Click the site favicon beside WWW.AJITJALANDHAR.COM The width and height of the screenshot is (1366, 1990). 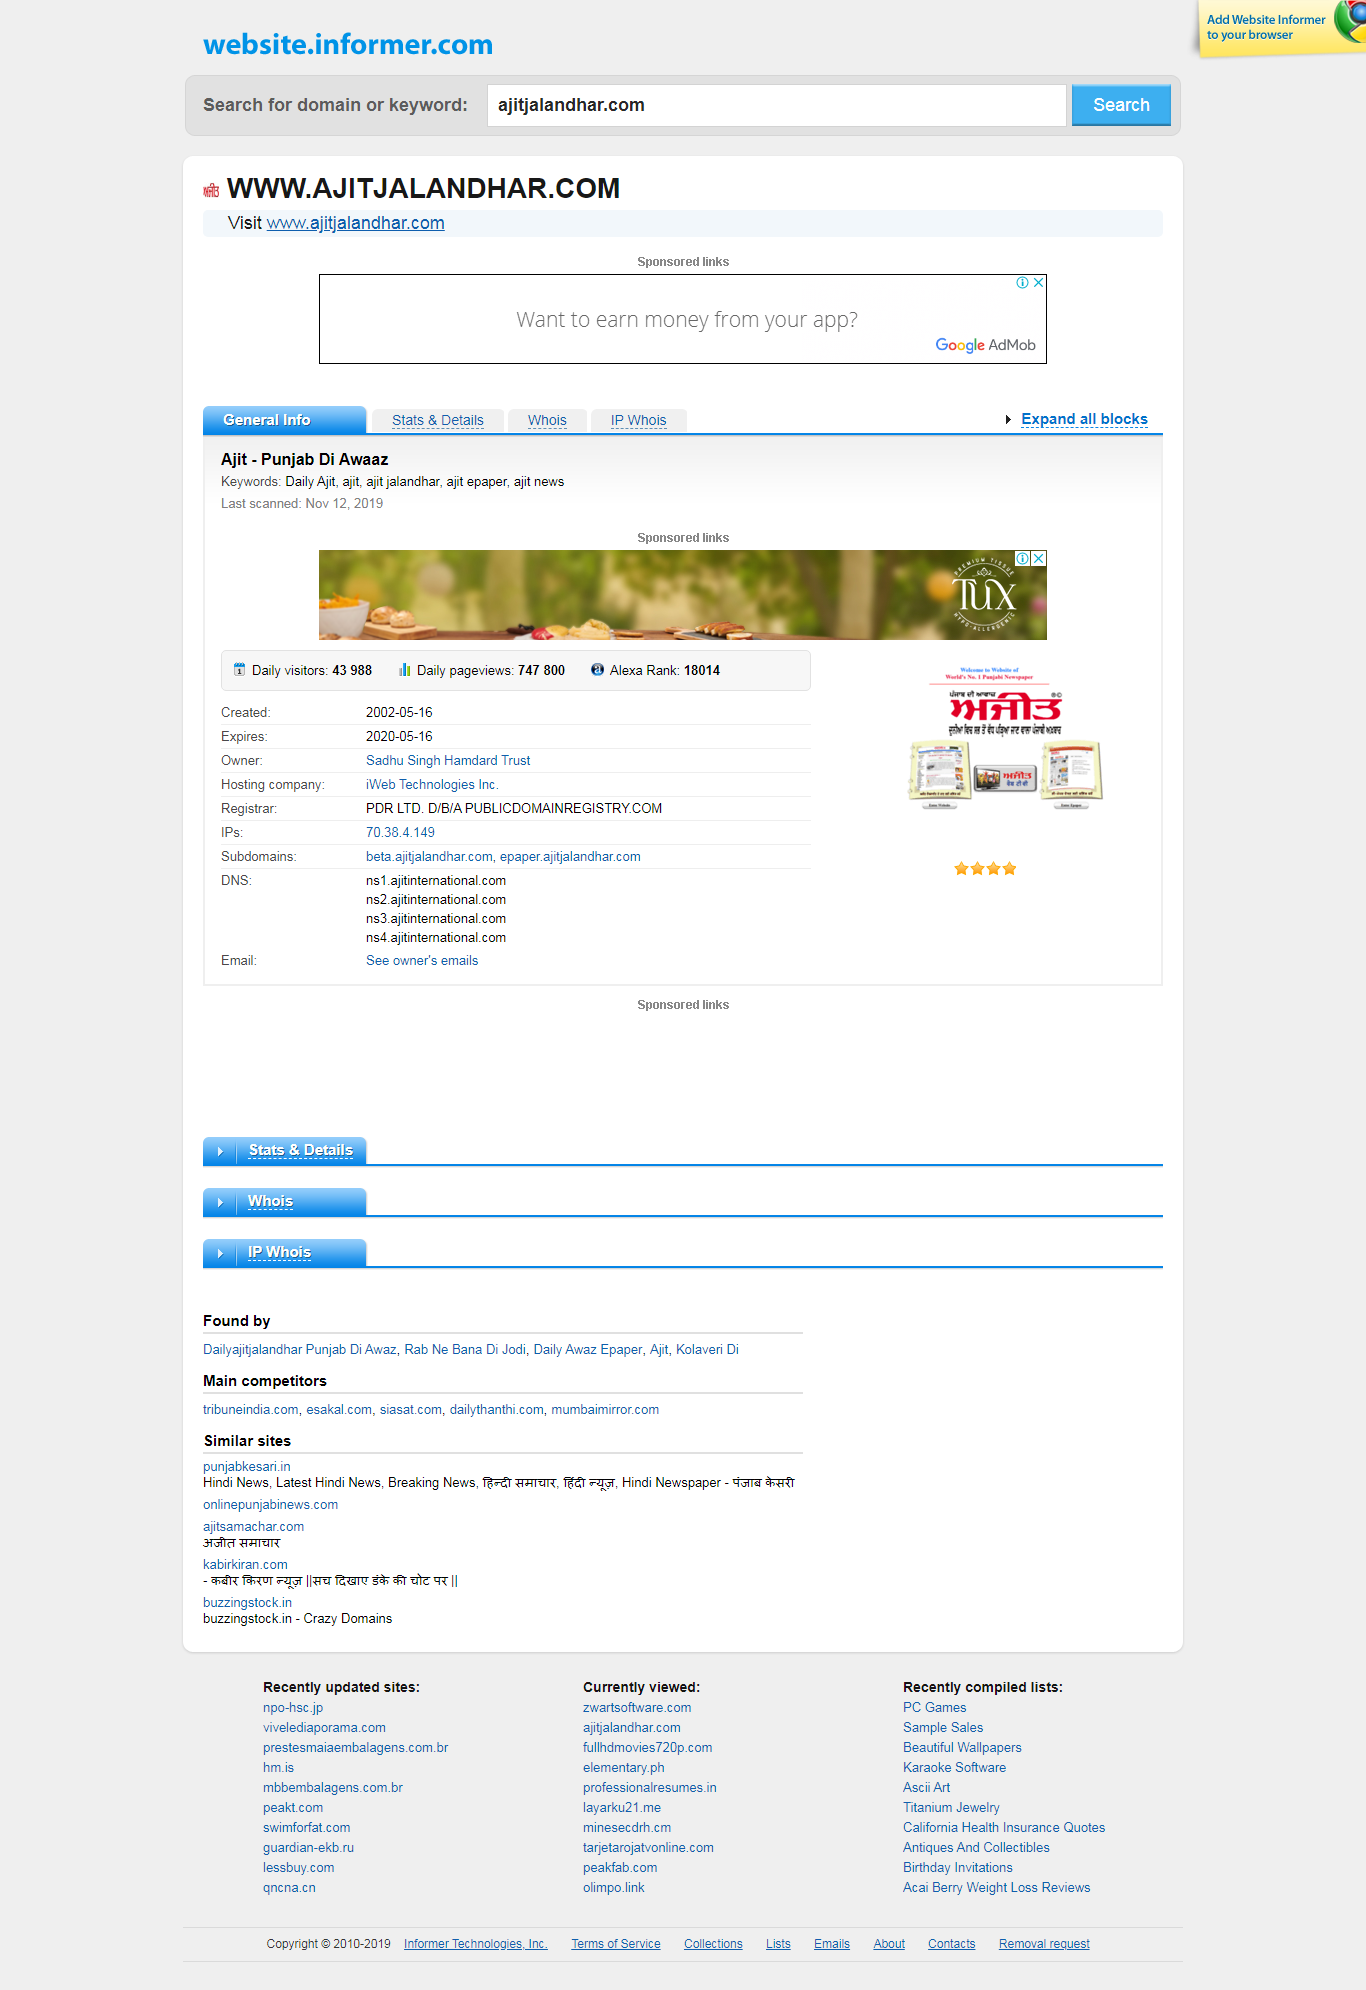(x=211, y=190)
